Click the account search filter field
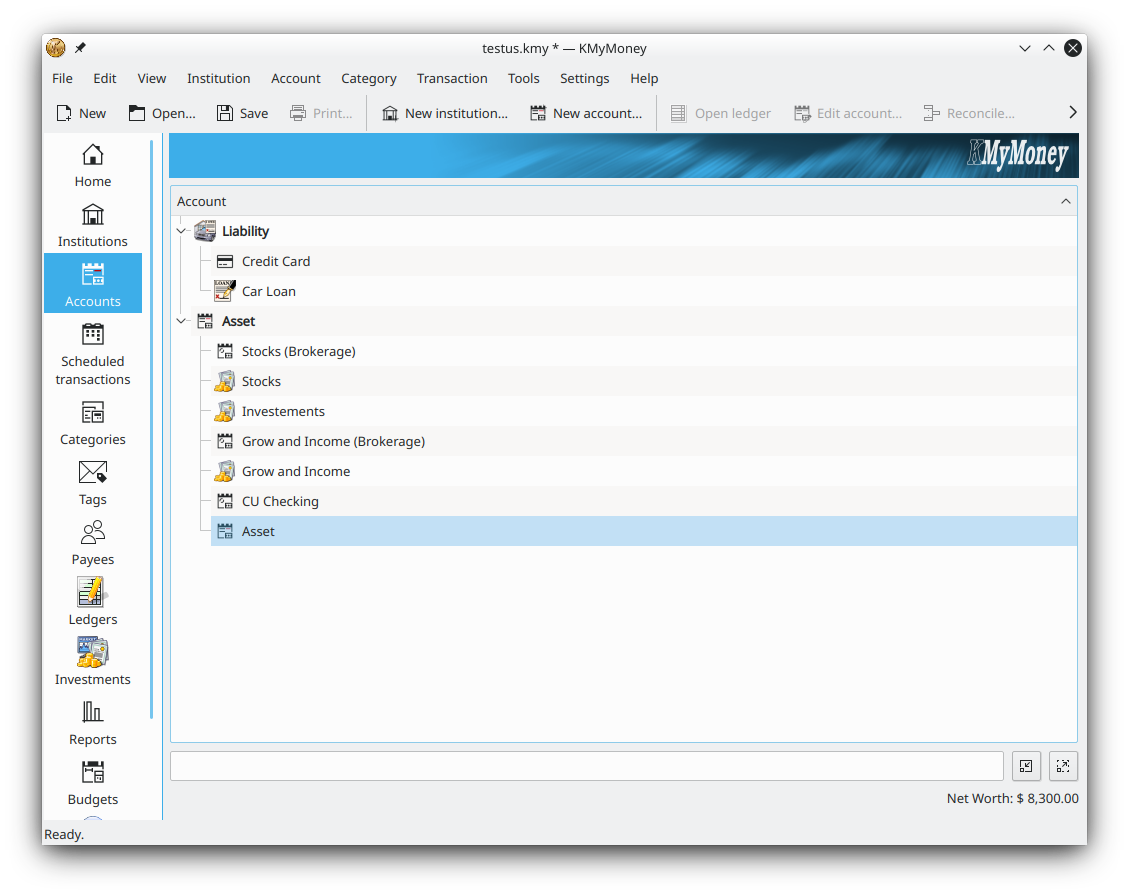 point(586,766)
